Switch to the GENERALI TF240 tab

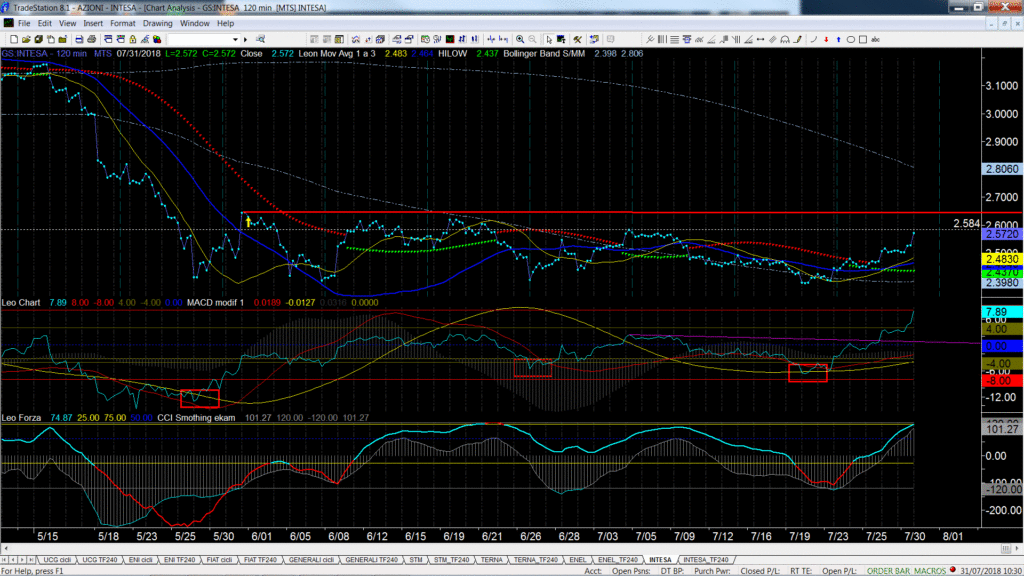[371, 560]
